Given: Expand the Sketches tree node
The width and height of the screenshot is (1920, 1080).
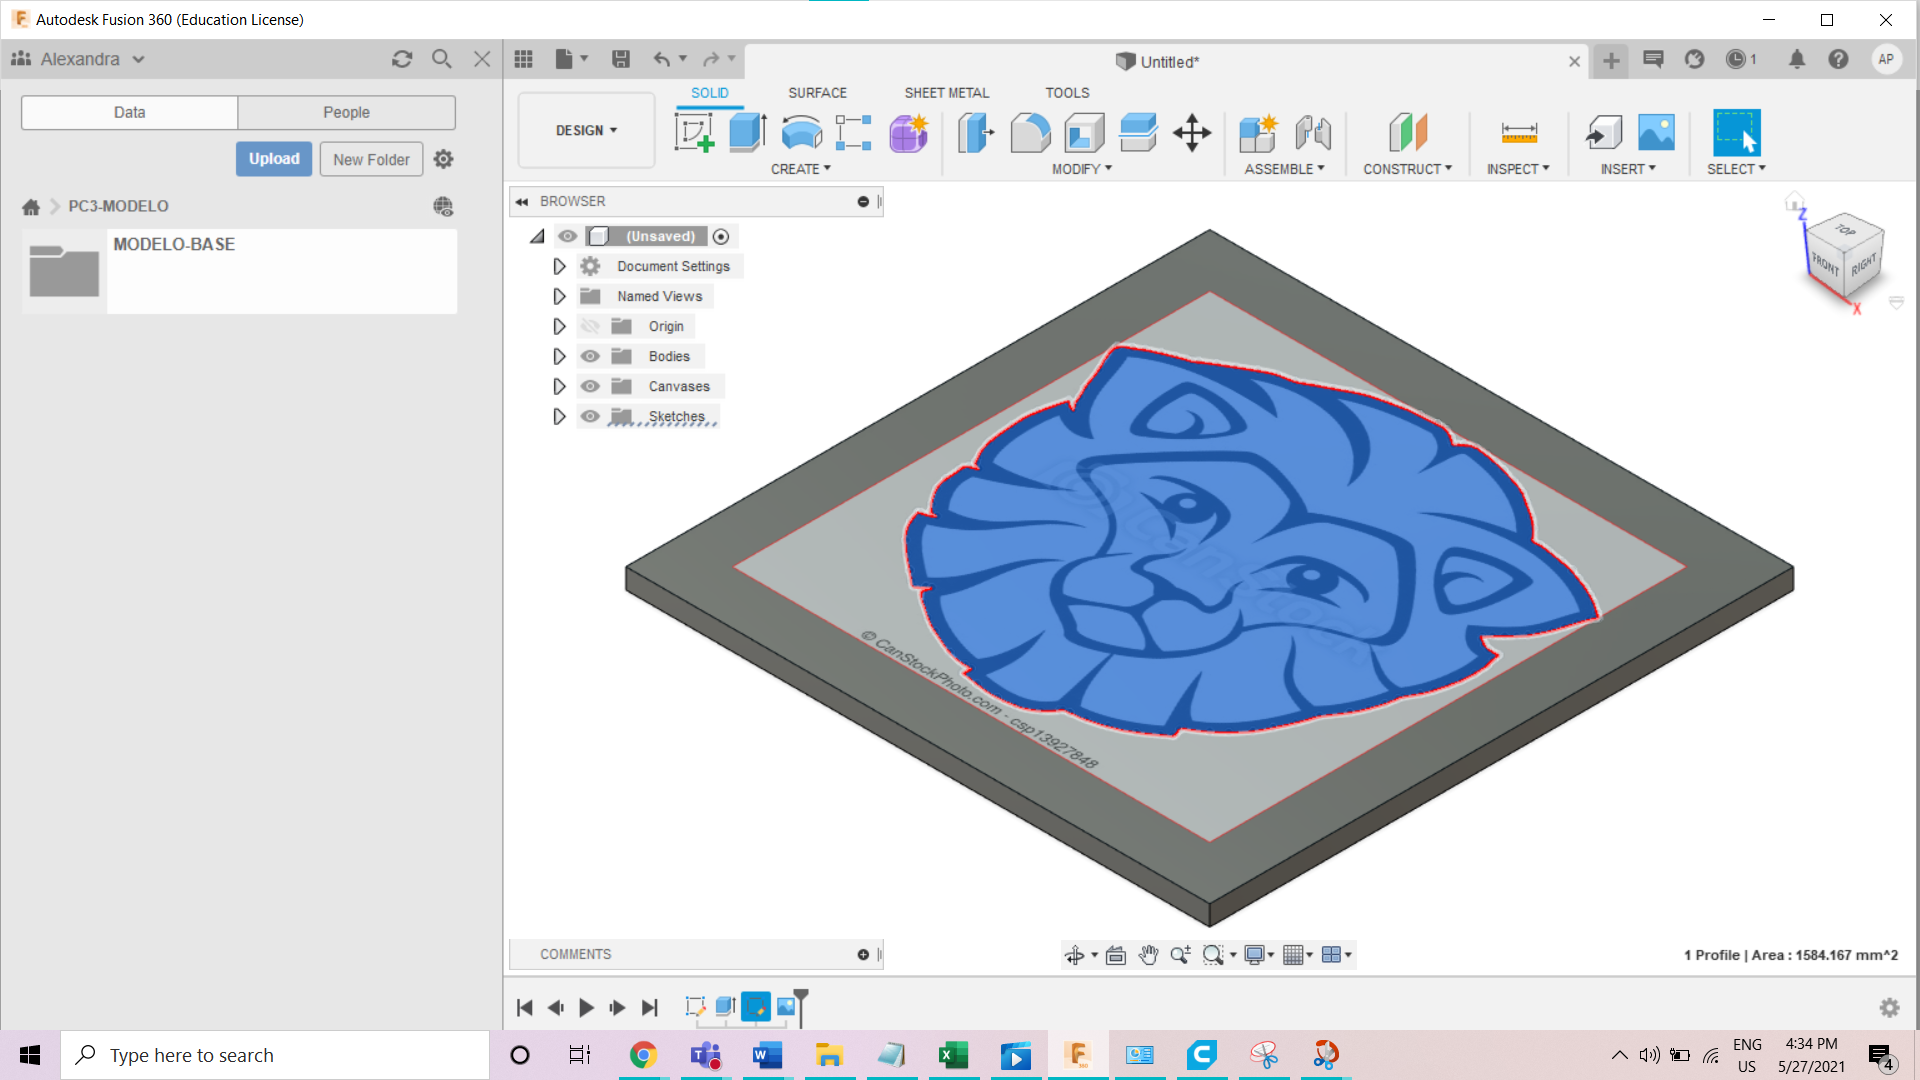Looking at the screenshot, I should (x=559, y=416).
